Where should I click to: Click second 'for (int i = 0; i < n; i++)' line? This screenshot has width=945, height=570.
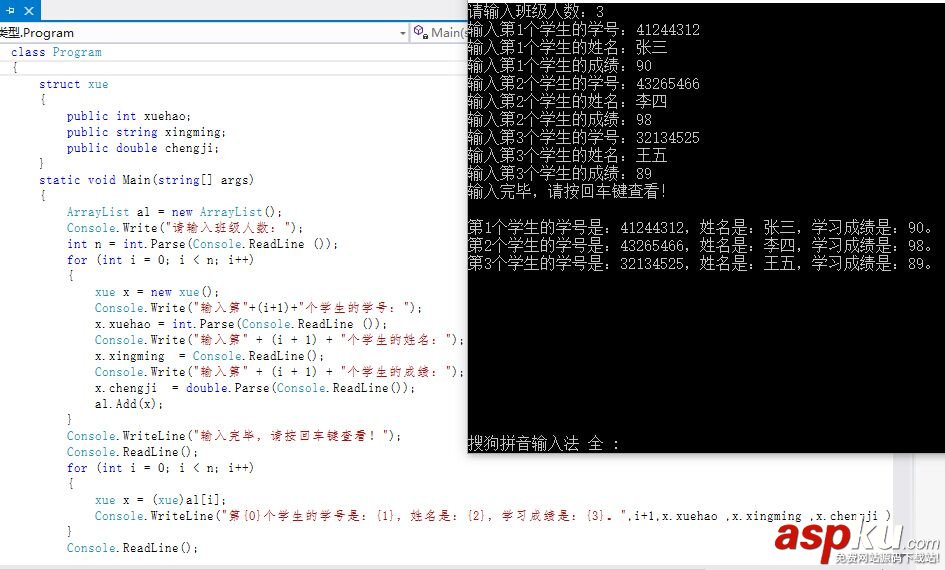[160, 468]
